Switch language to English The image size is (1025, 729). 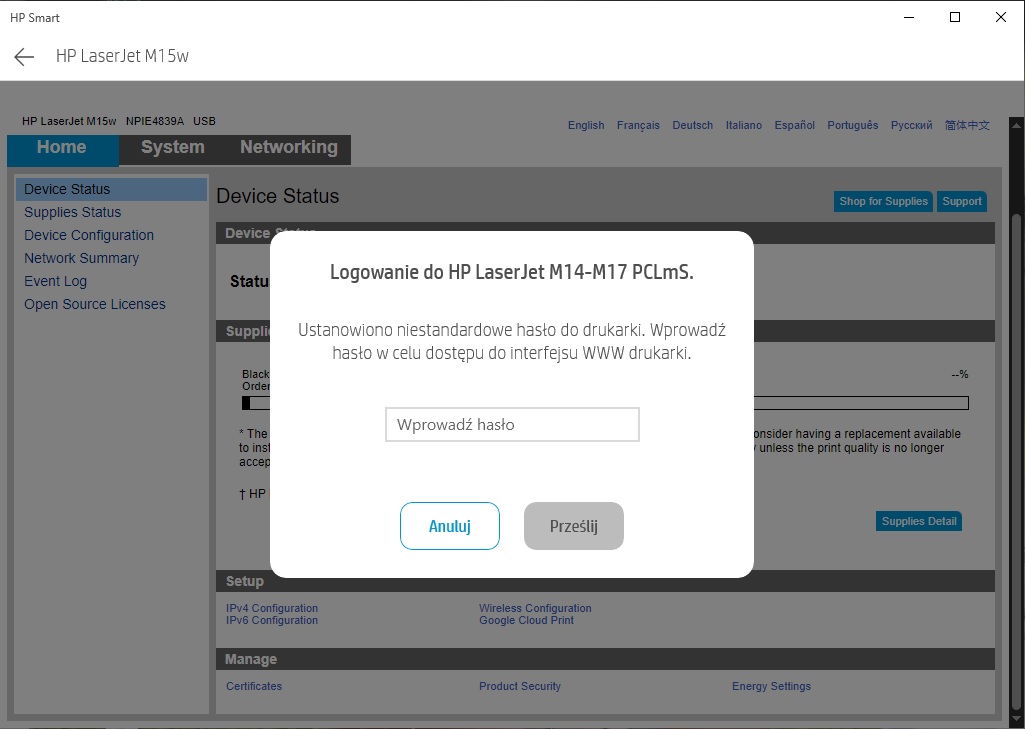(x=586, y=125)
